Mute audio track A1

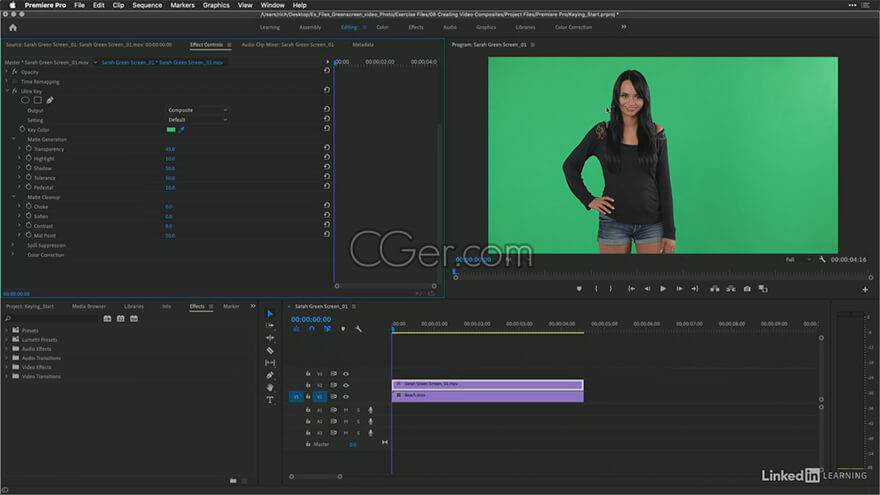click(346, 410)
